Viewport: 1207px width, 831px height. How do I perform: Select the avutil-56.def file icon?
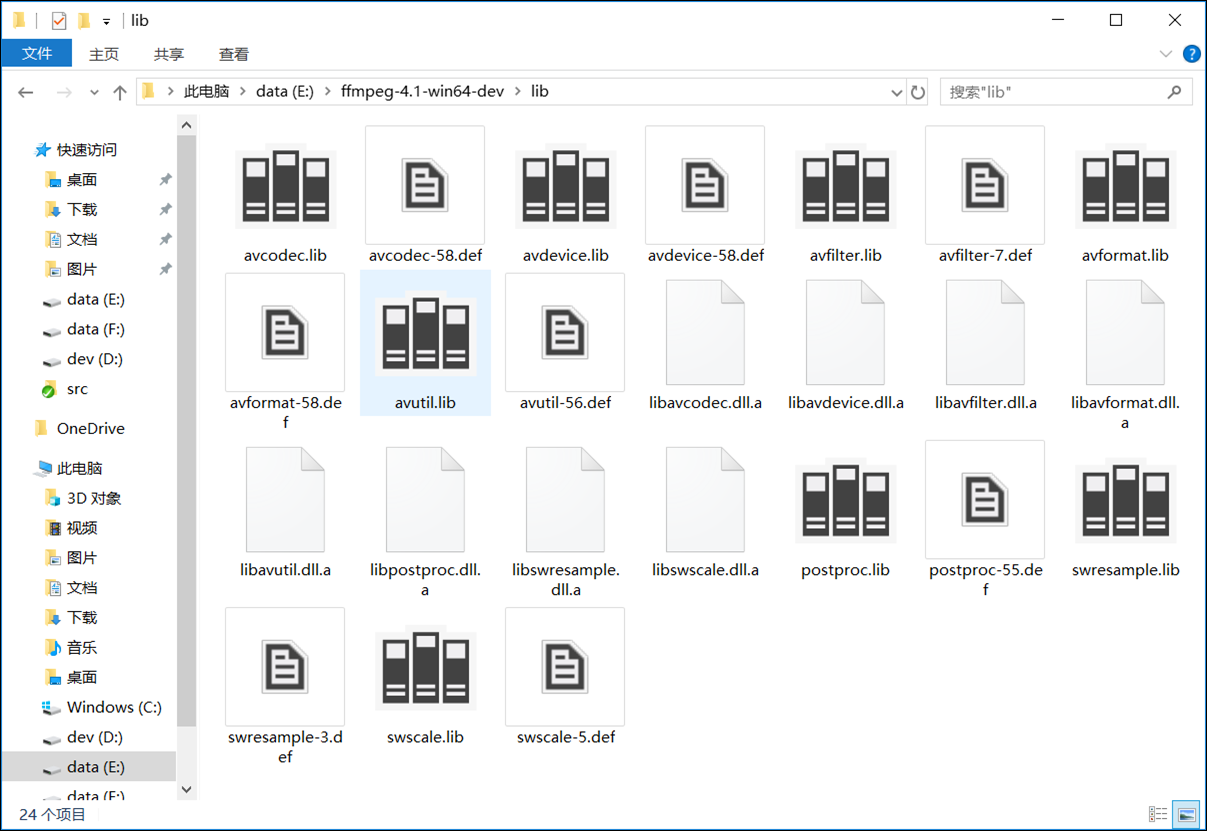(x=565, y=332)
